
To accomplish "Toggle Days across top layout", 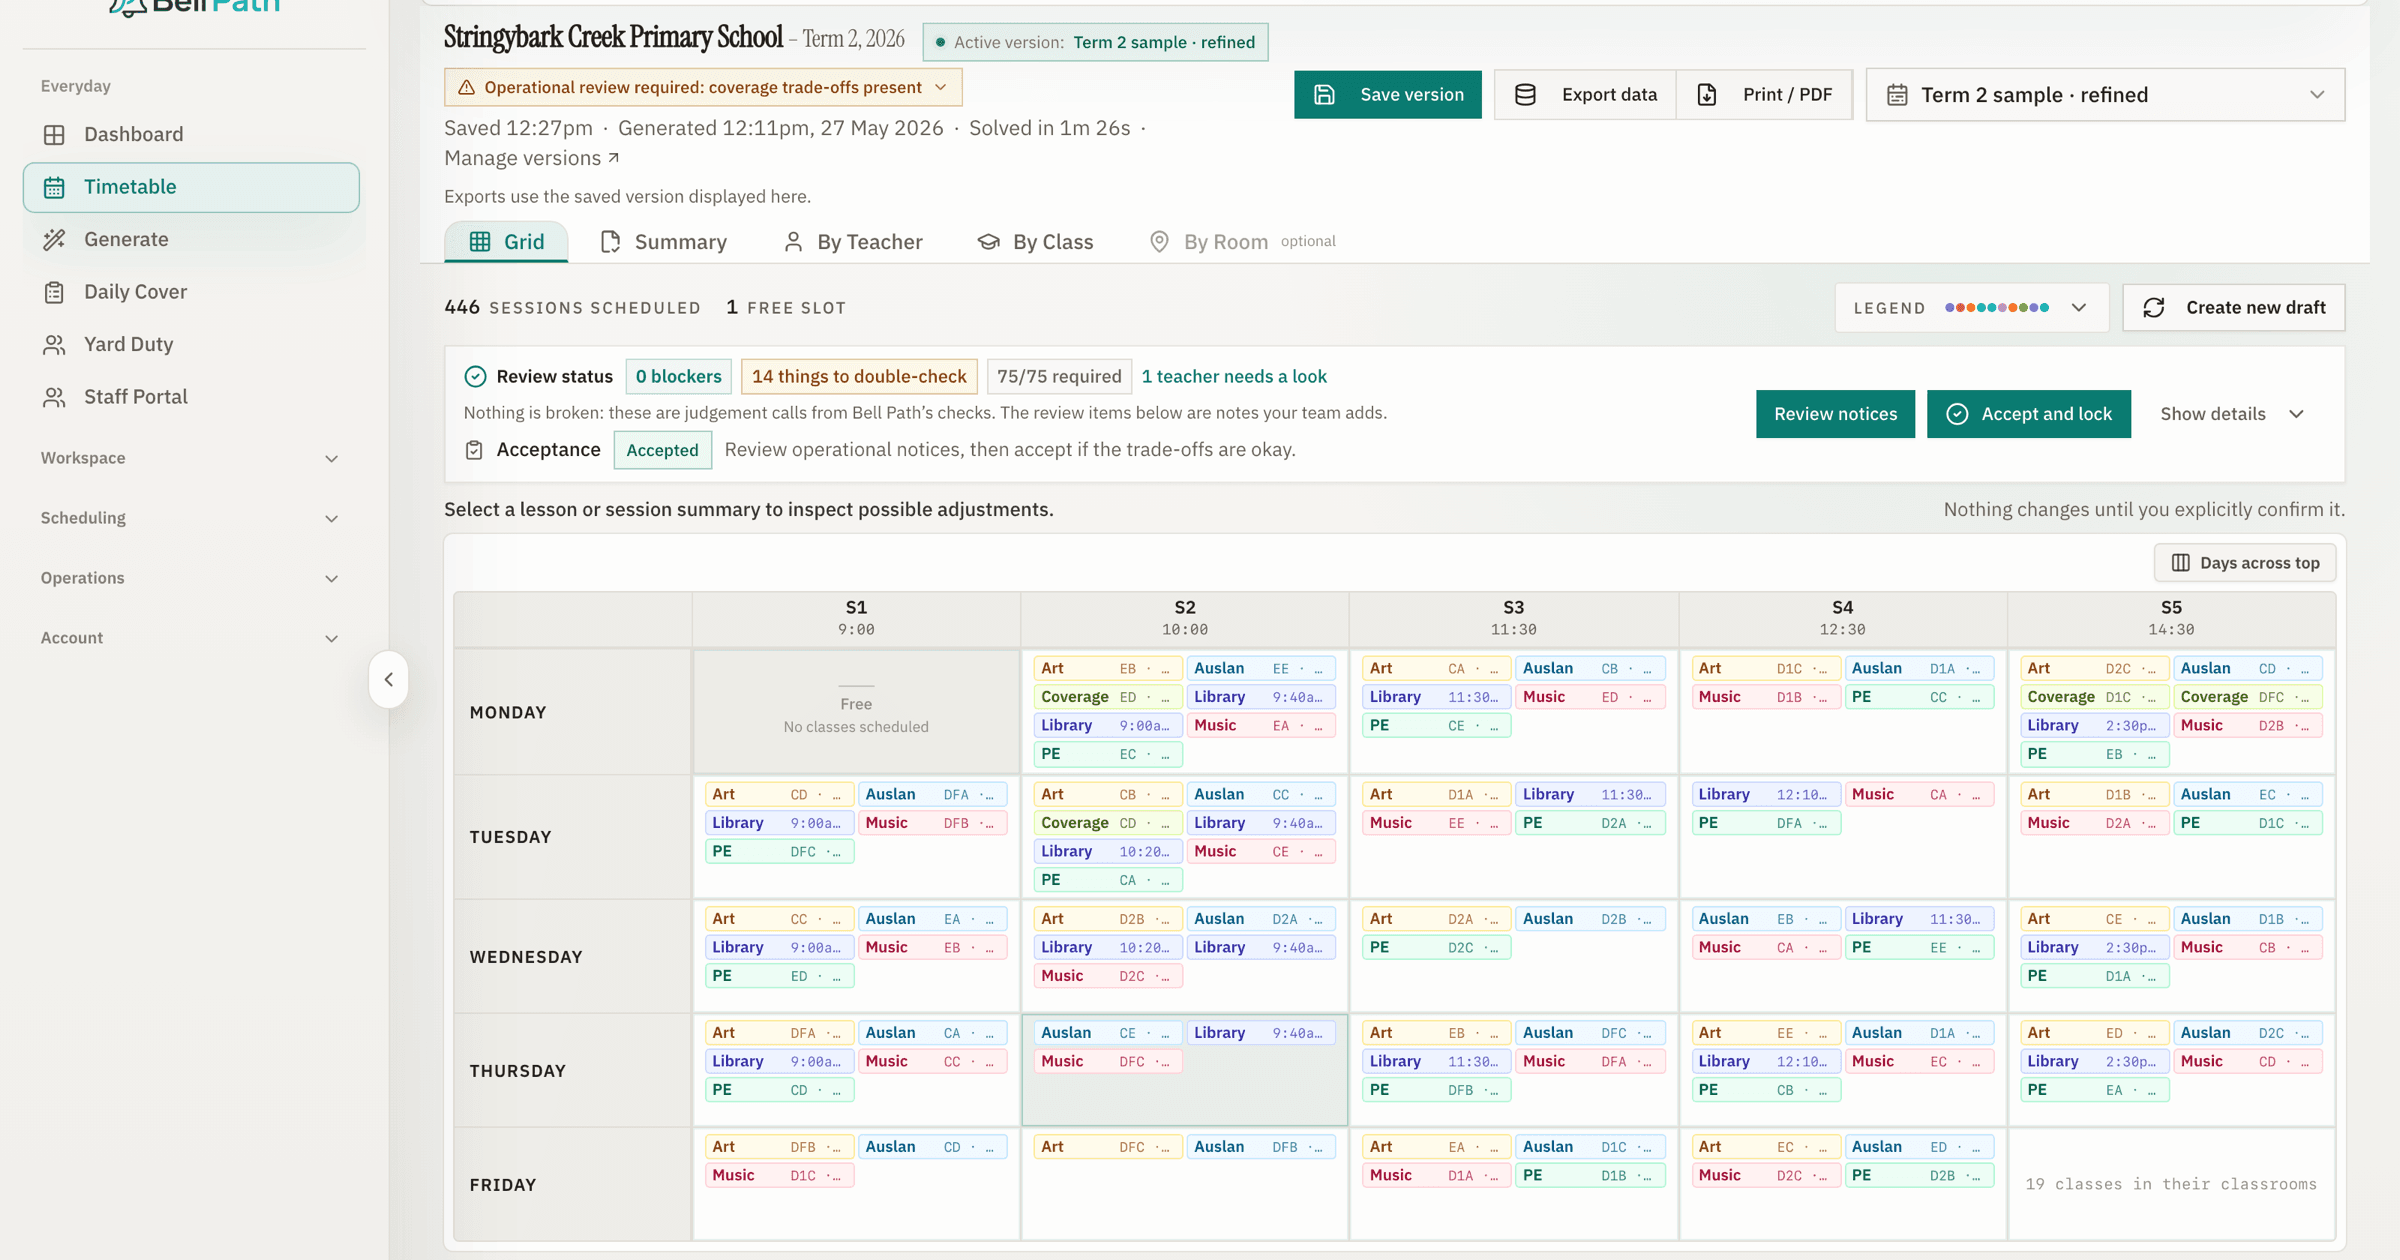I will 2244,563.
